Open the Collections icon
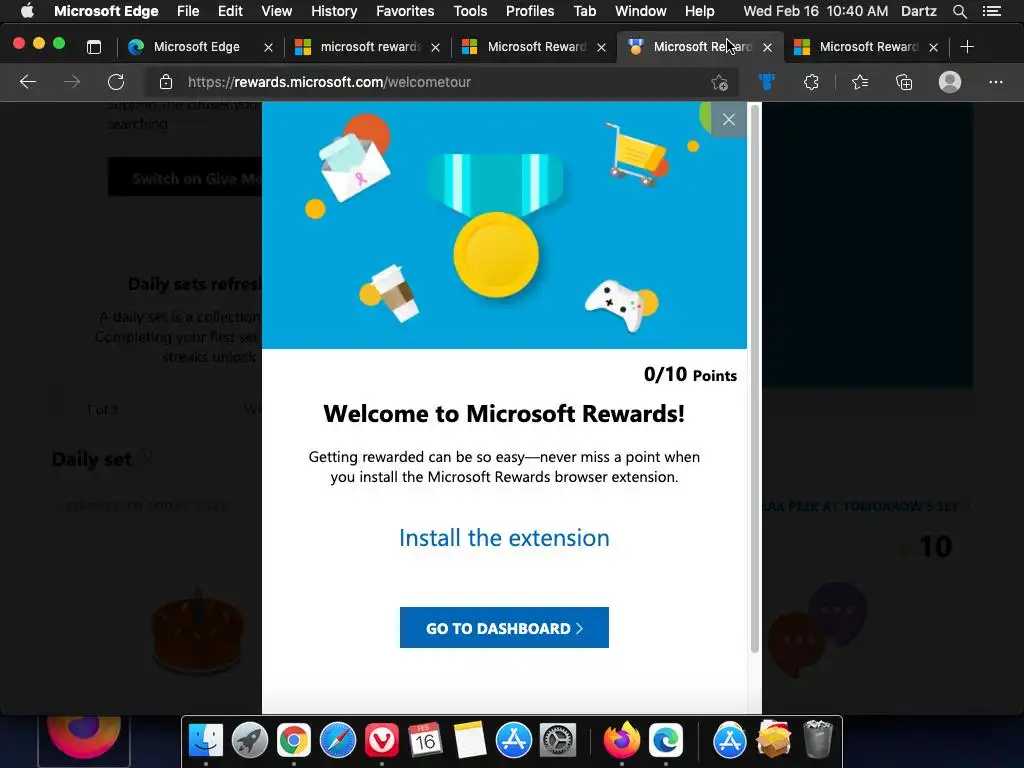 coord(904,82)
